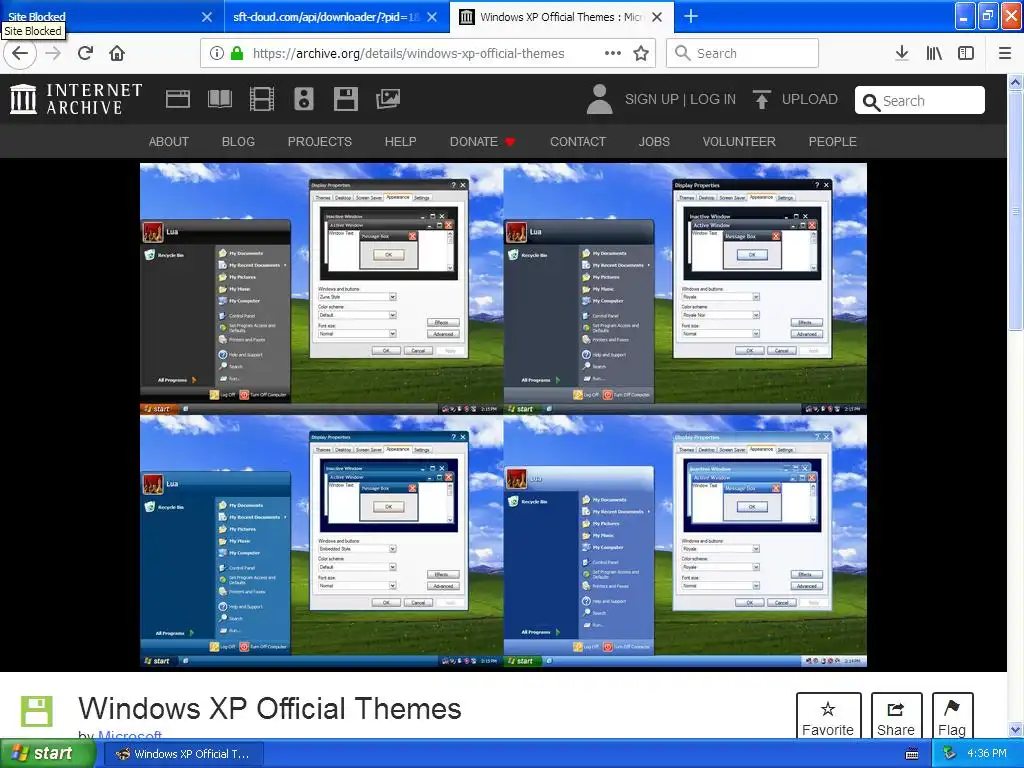Open the Archive audio speaker icon

pyautogui.click(x=304, y=99)
